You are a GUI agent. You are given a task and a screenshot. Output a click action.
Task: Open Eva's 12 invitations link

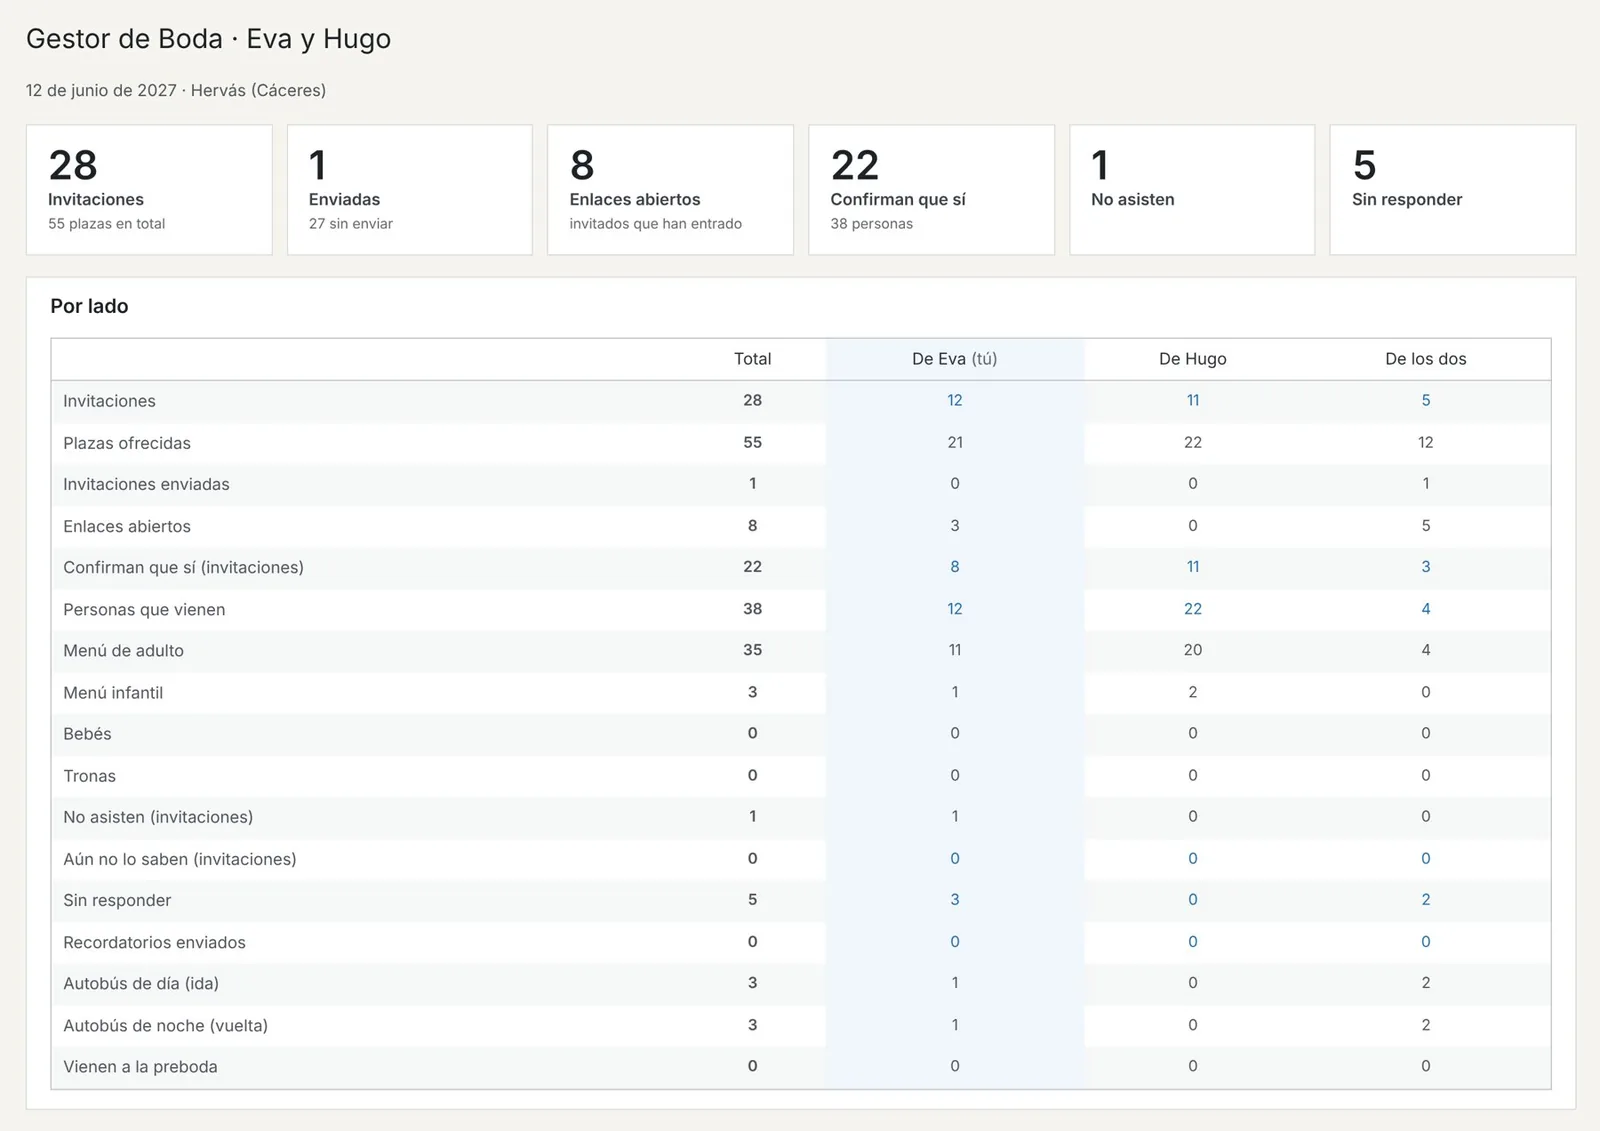(955, 400)
